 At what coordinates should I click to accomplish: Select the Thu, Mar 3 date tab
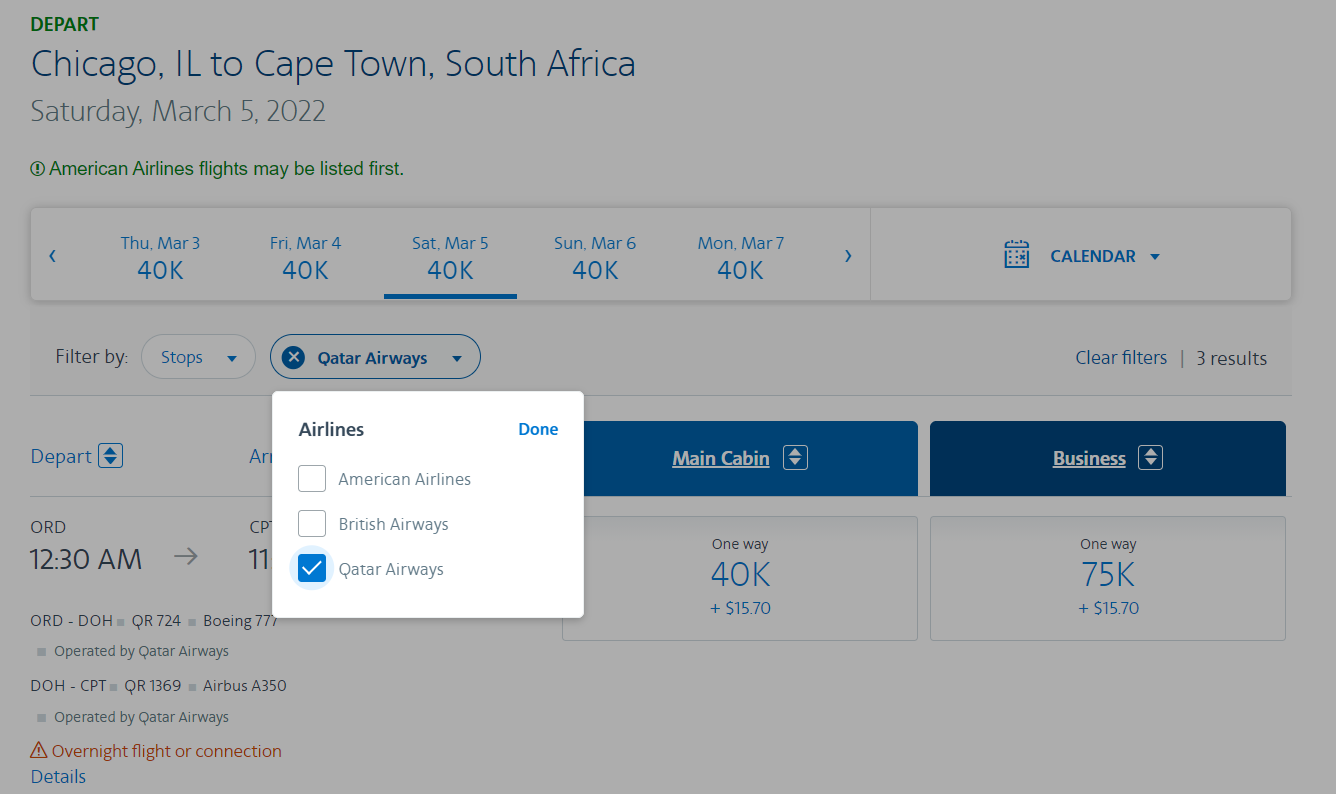tap(160, 256)
